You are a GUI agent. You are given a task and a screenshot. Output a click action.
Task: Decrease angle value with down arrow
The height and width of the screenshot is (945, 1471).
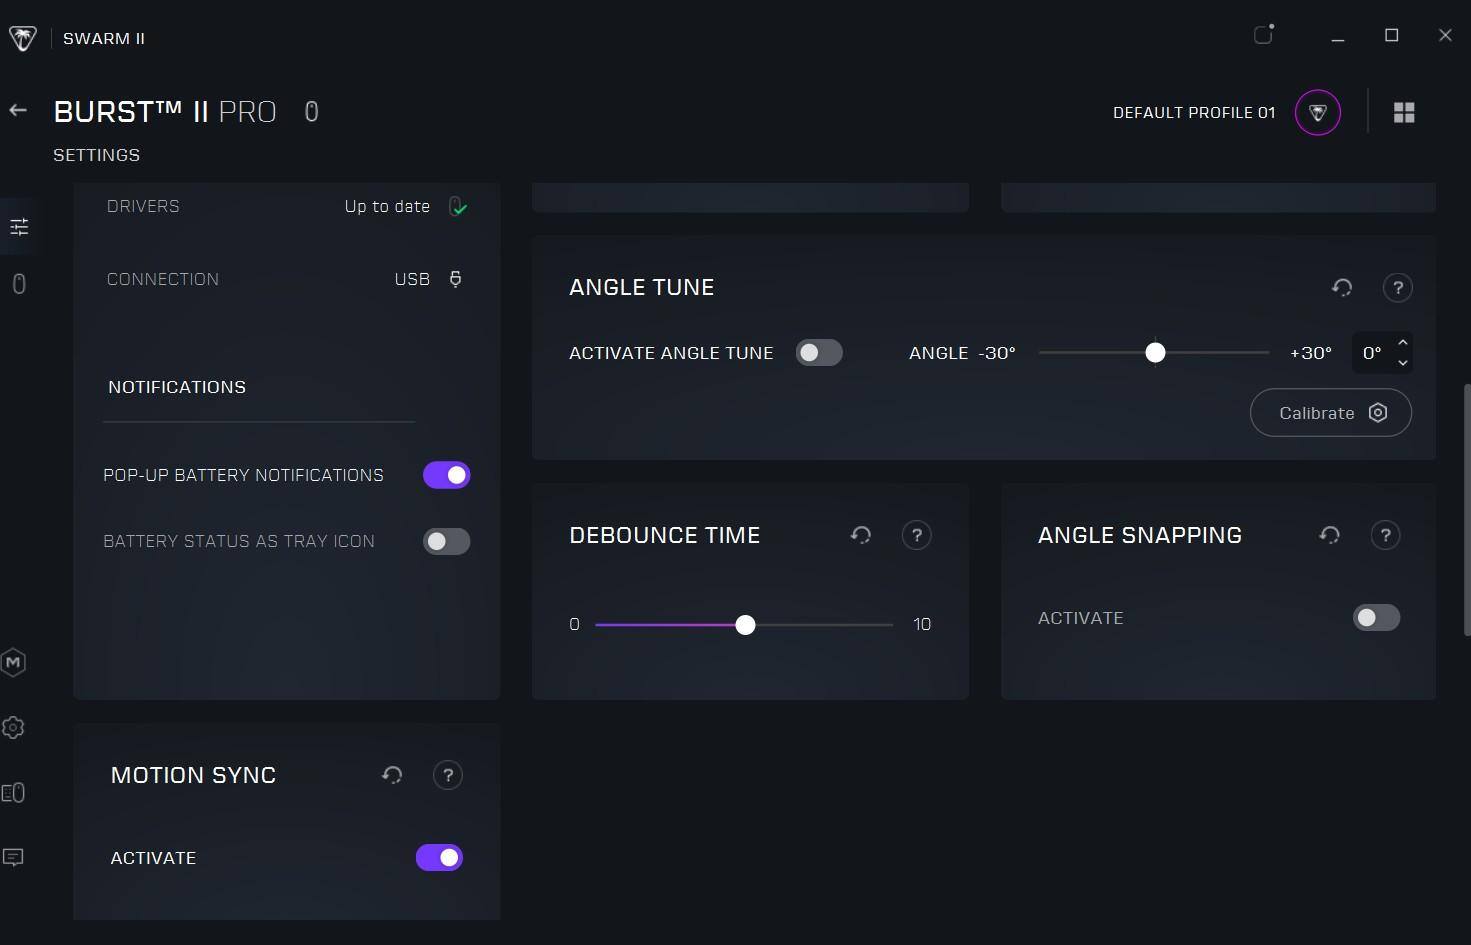tap(1402, 363)
